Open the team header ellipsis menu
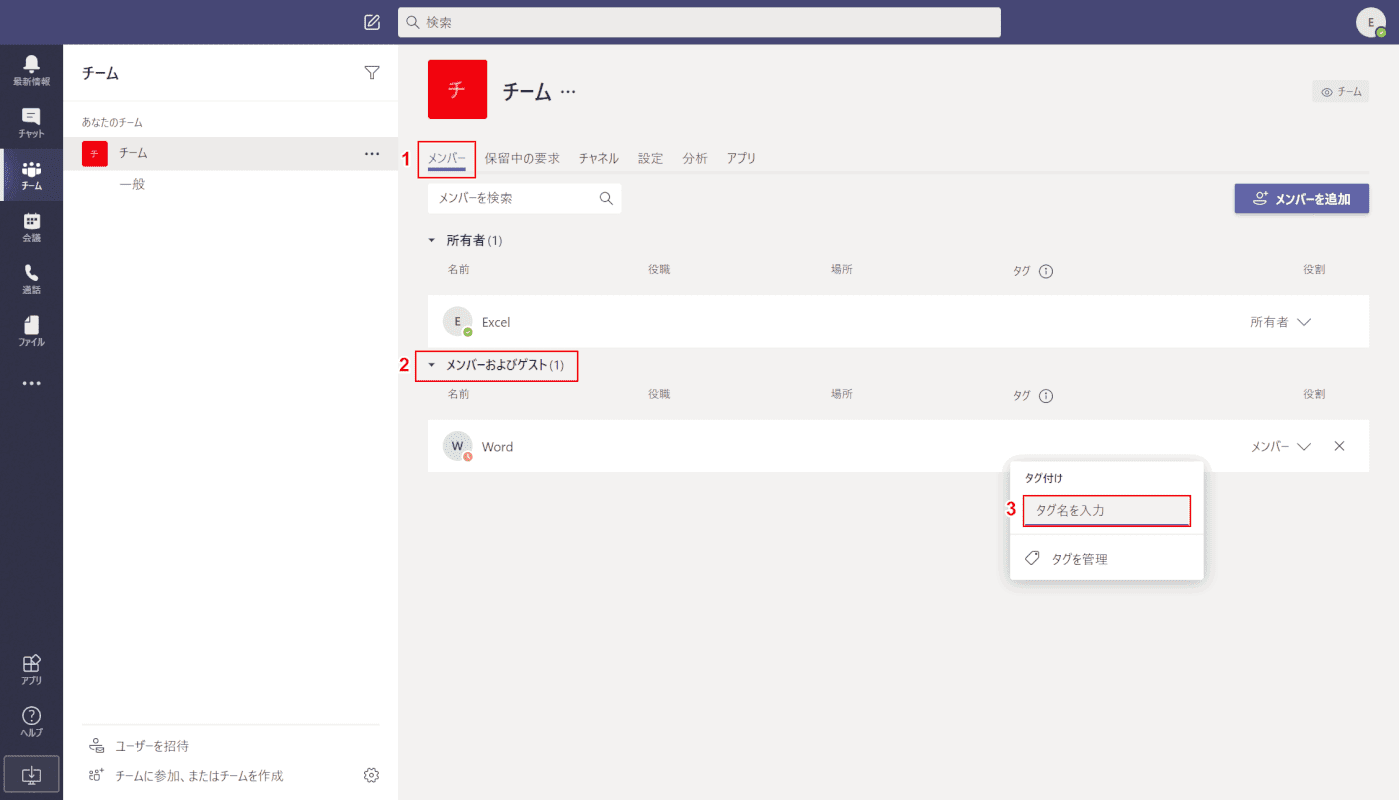 pos(568,92)
